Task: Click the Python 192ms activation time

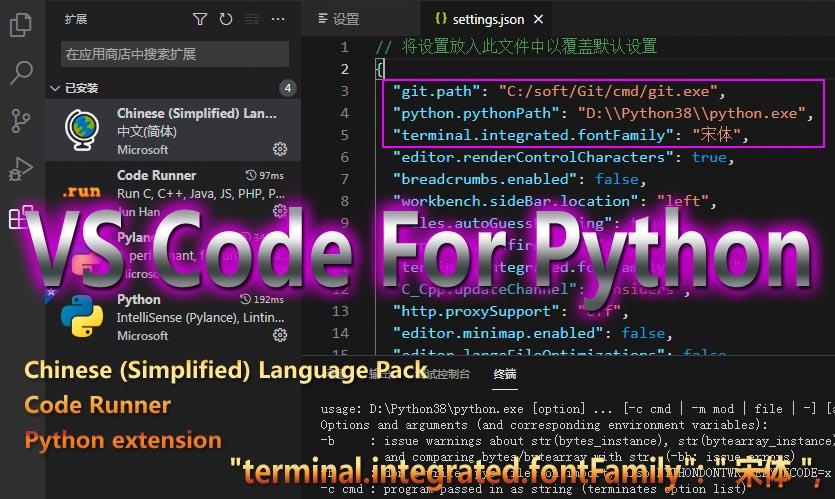Action: (261, 299)
